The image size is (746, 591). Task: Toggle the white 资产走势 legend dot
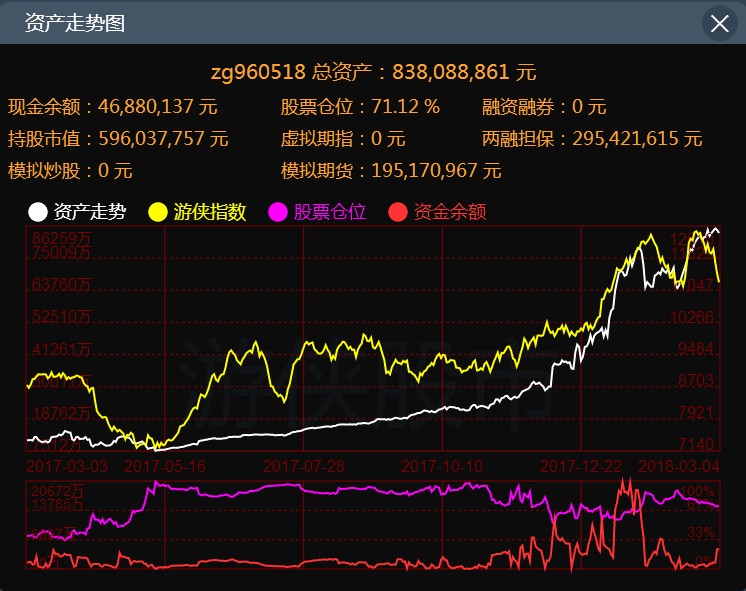(38, 212)
